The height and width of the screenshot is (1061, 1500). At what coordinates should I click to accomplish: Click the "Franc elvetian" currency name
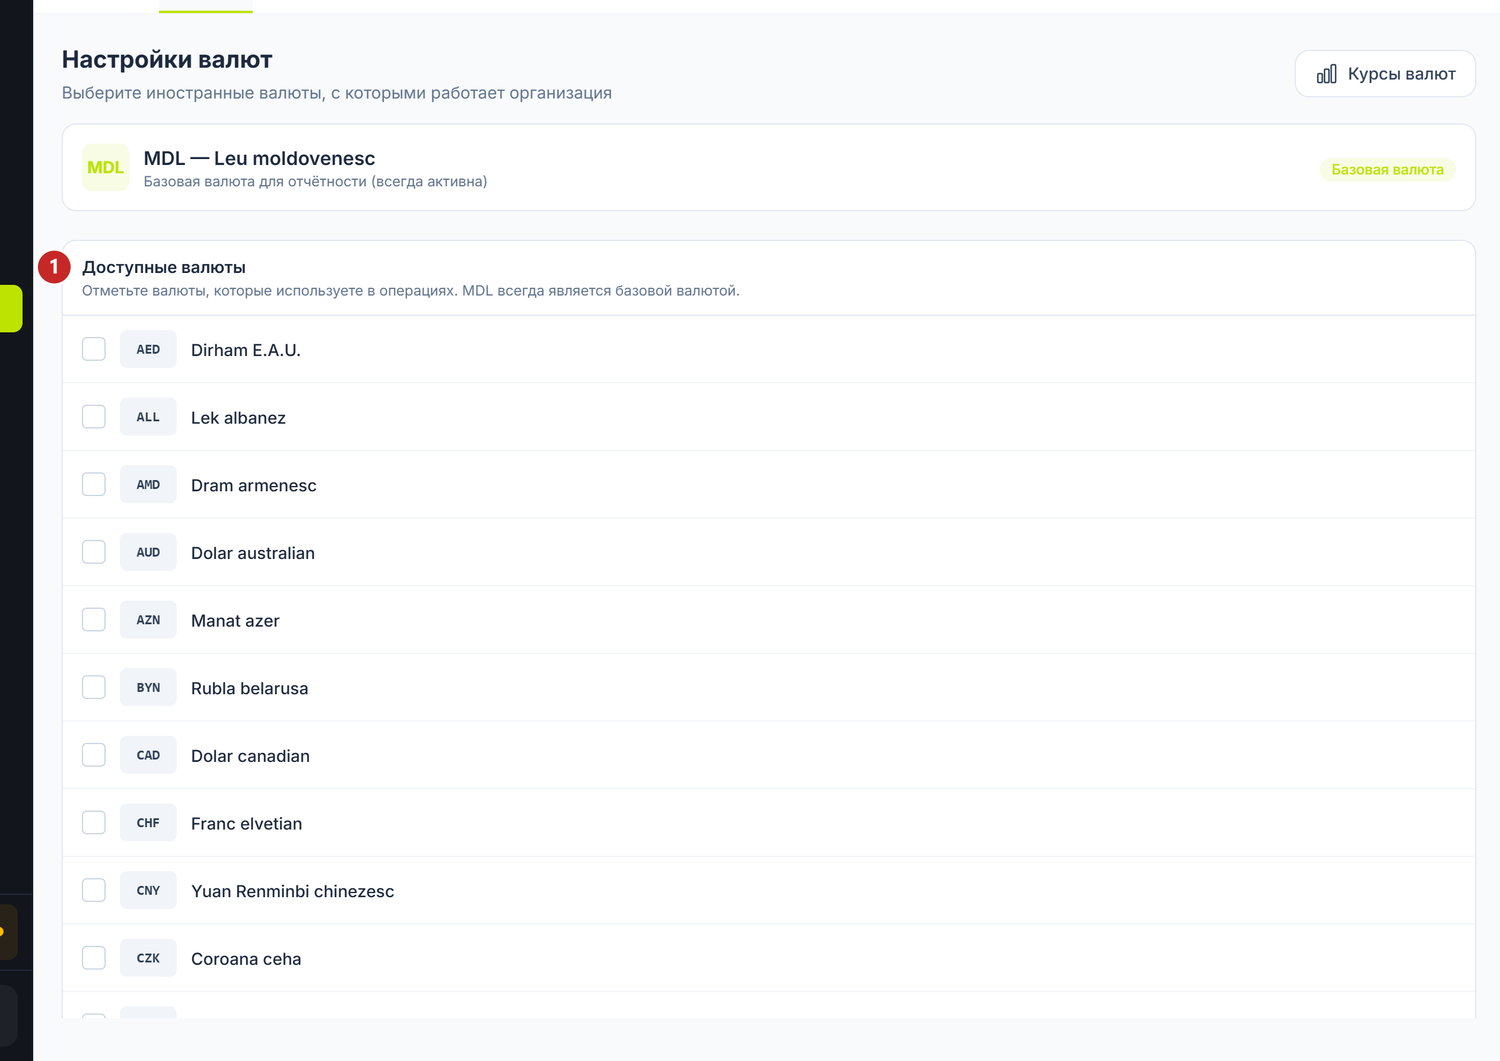pyautogui.click(x=246, y=824)
